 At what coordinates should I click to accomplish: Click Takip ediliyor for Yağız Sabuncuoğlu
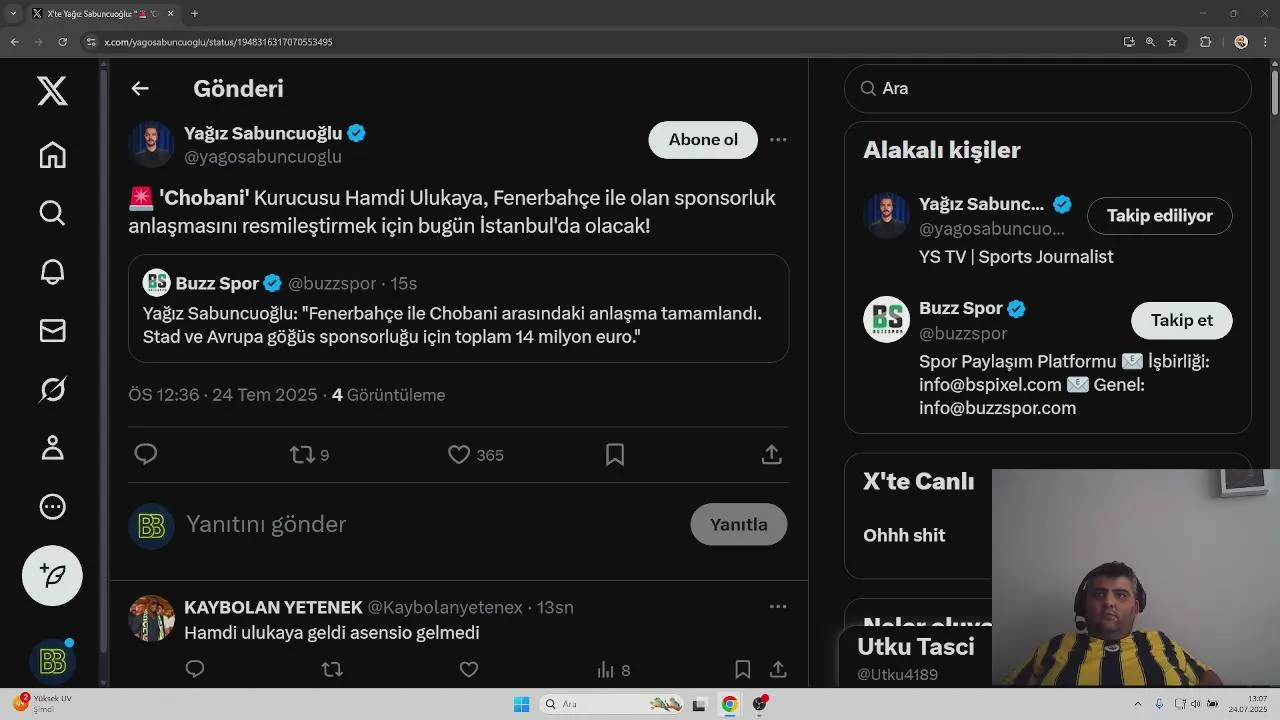(x=1159, y=216)
